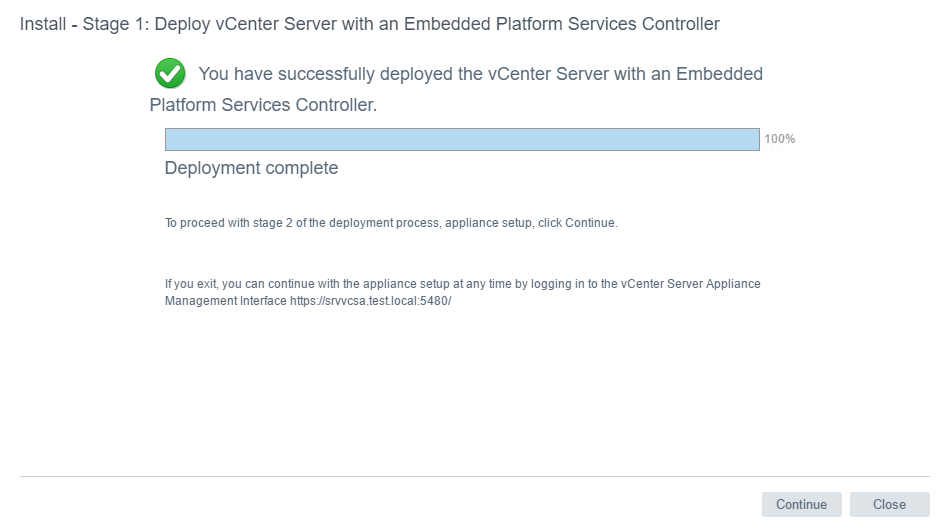Click the successfully deployed vCenter Server message
This screenshot has height=526, width=945.
click(x=456, y=89)
